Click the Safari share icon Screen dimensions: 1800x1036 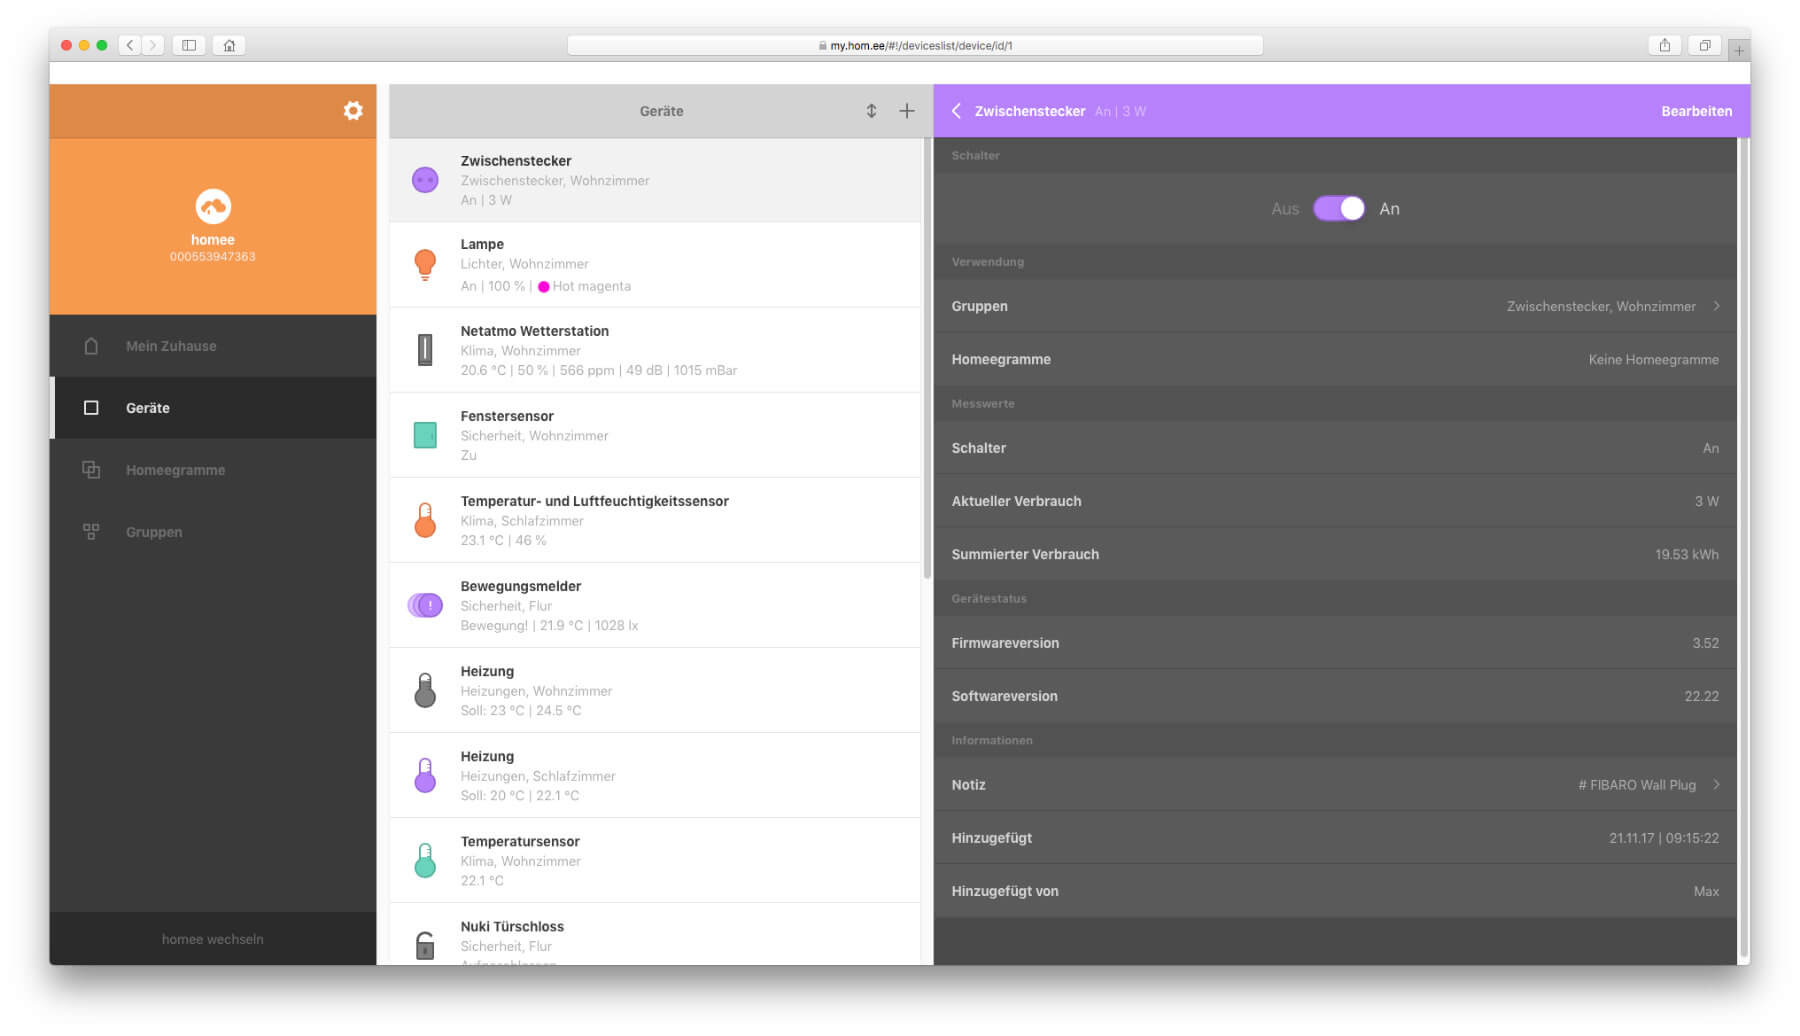[x=1664, y=45]
